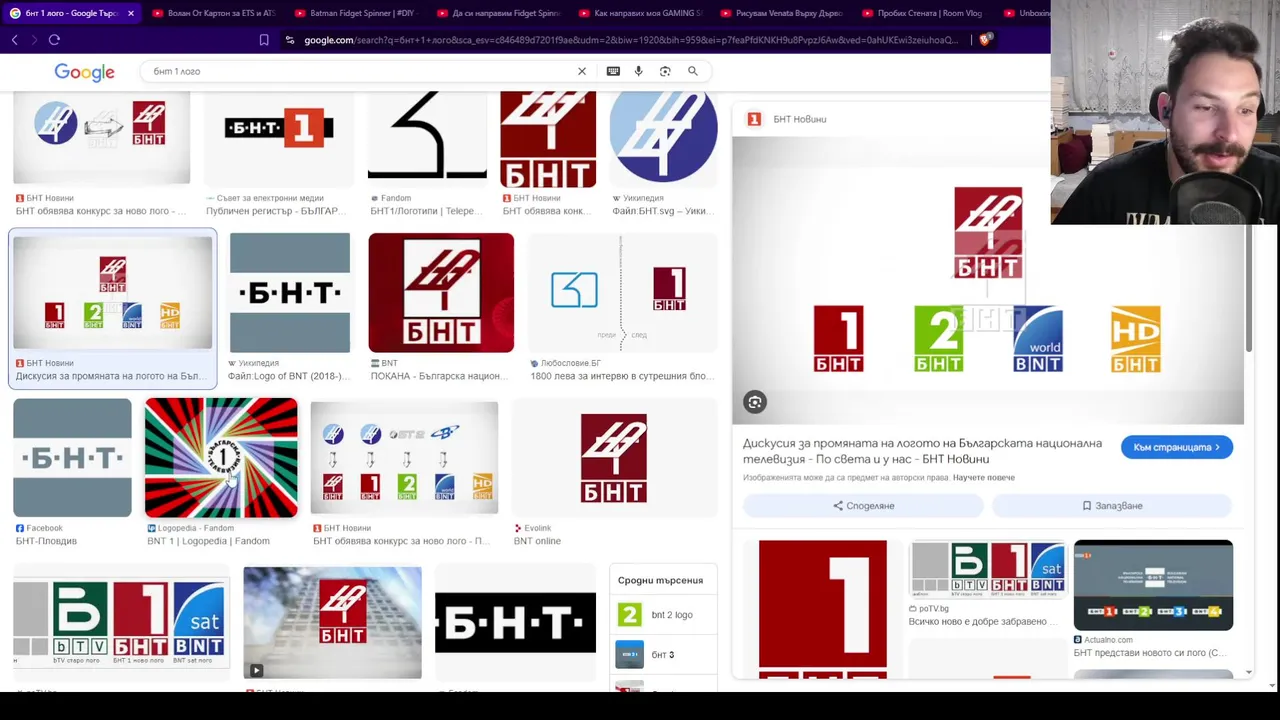Open the black Б·Н·Т text logo thumbnail
The width and height of the screenshot is (1280, 720).
tap(515, 622)
